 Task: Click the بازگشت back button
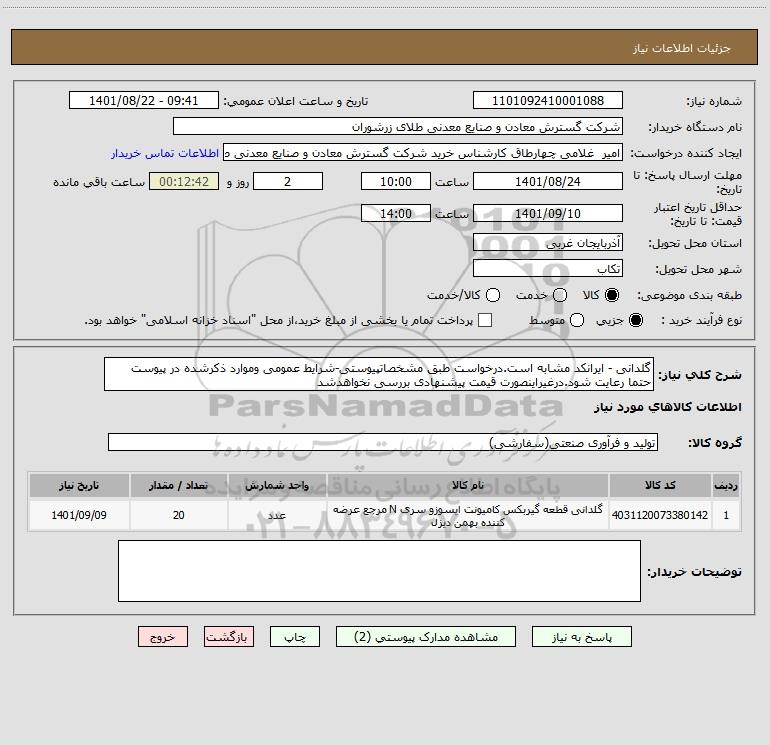point(229,636)
